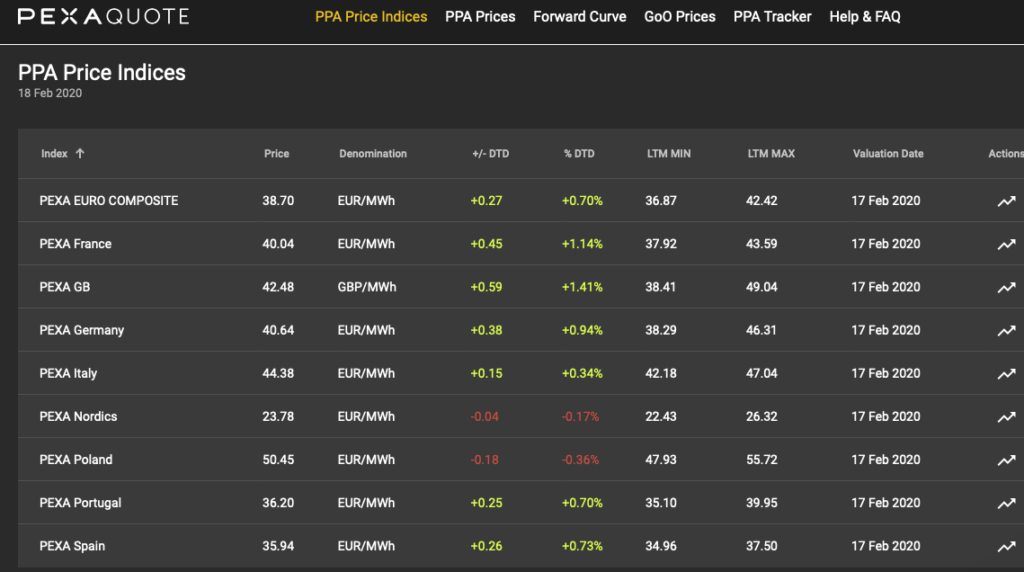Open the PPA Tracker section

tap(772, 17)
